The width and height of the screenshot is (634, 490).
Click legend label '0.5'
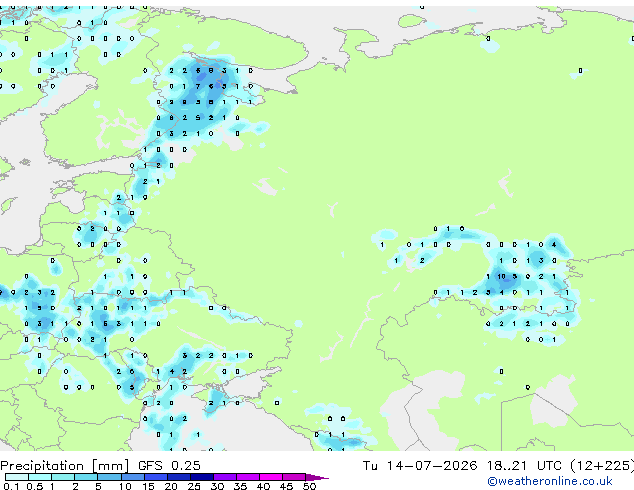(x=35, y=486)
